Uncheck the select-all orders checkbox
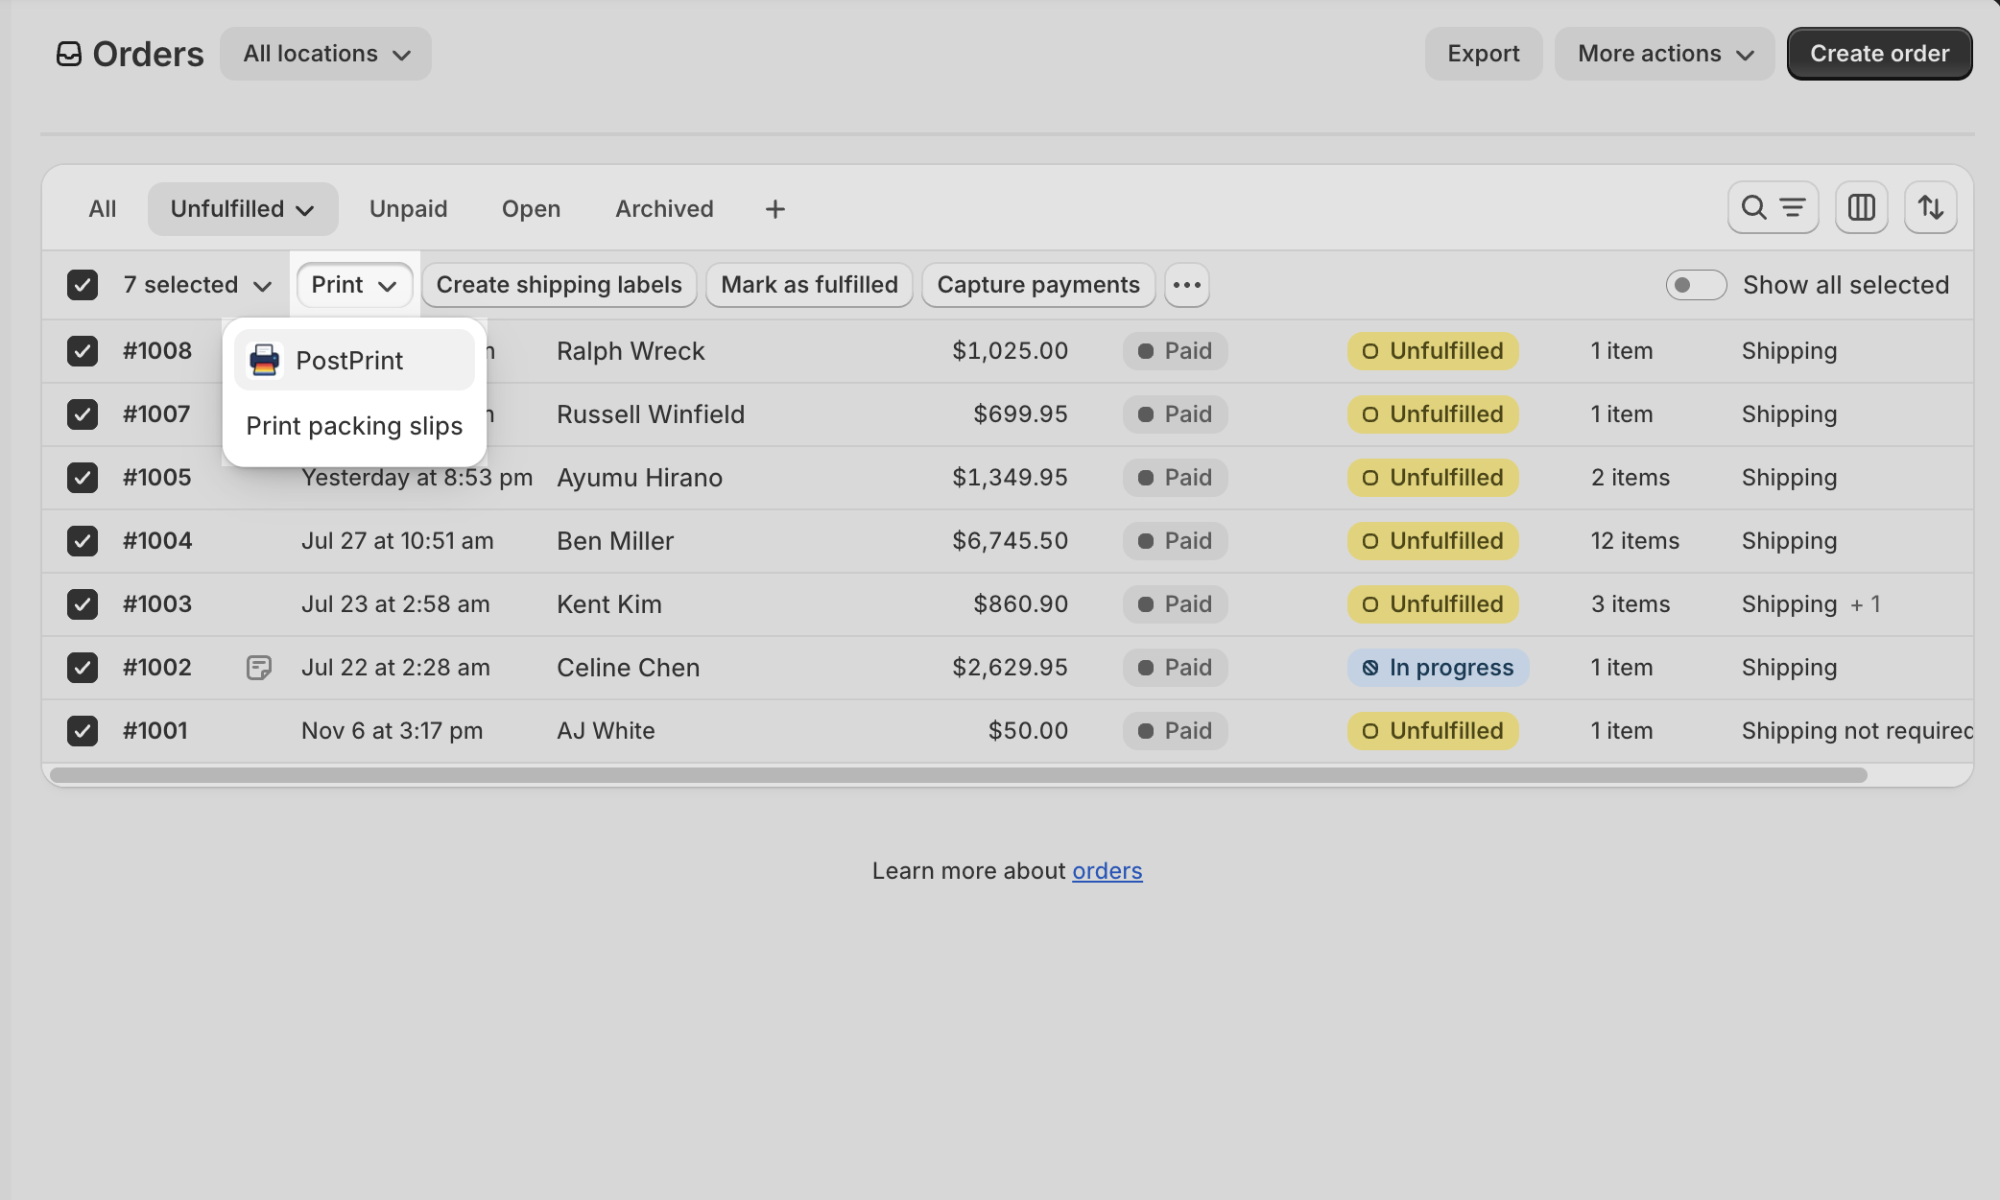Image resolution: width=2000 pixels, height=1200 pixels. (x=82, y=285)
